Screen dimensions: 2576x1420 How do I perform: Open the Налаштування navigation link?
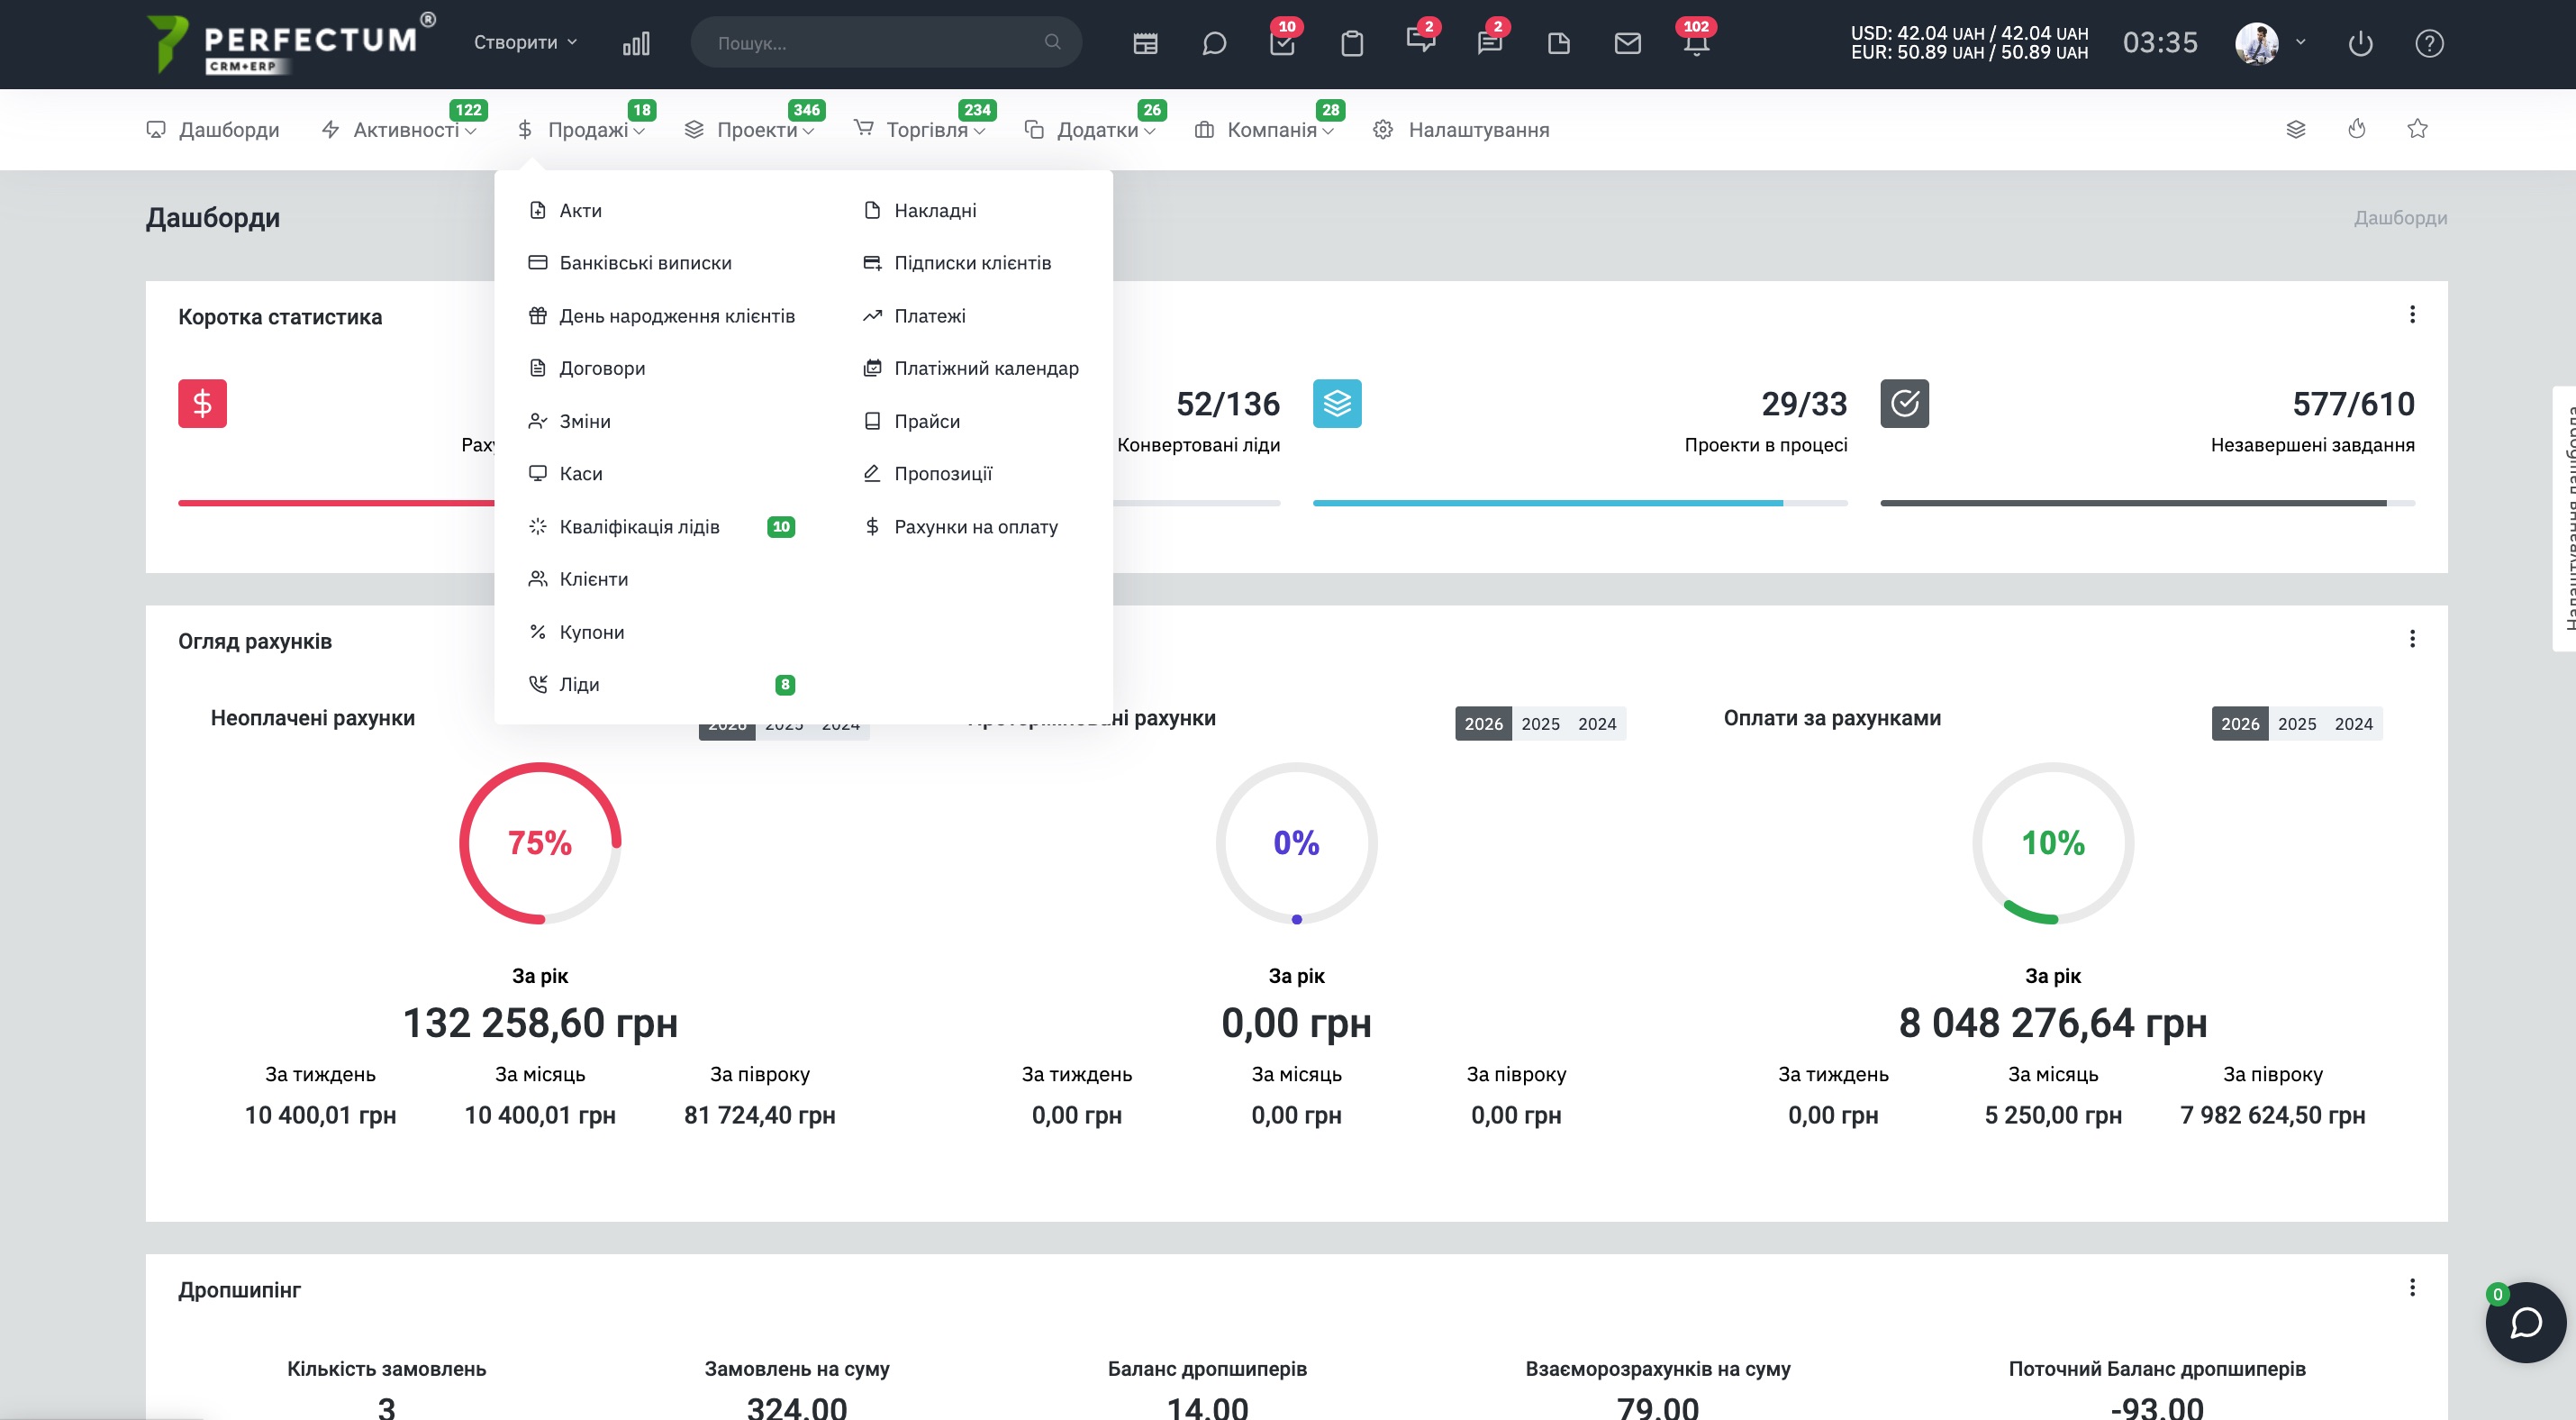coord(1461,129)
